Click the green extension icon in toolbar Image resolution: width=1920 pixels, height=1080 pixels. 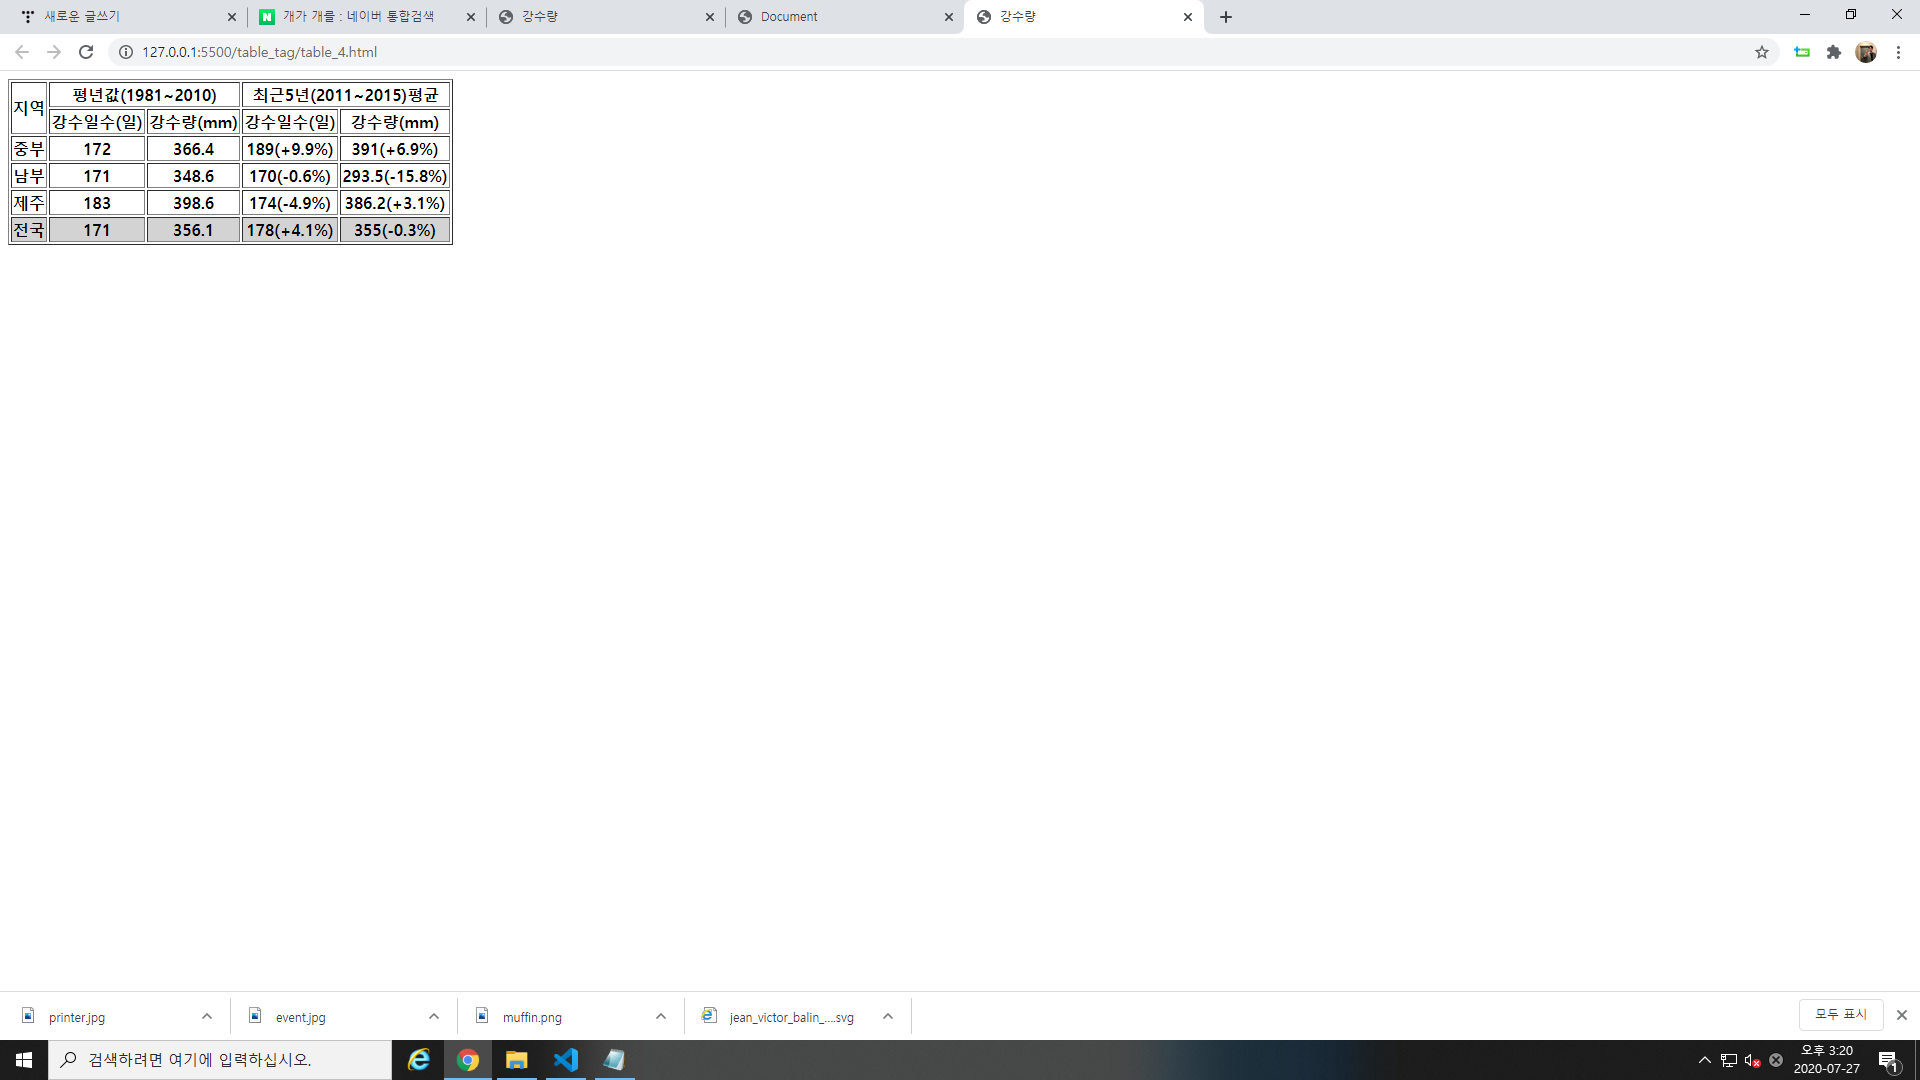tap(1802, 52)
